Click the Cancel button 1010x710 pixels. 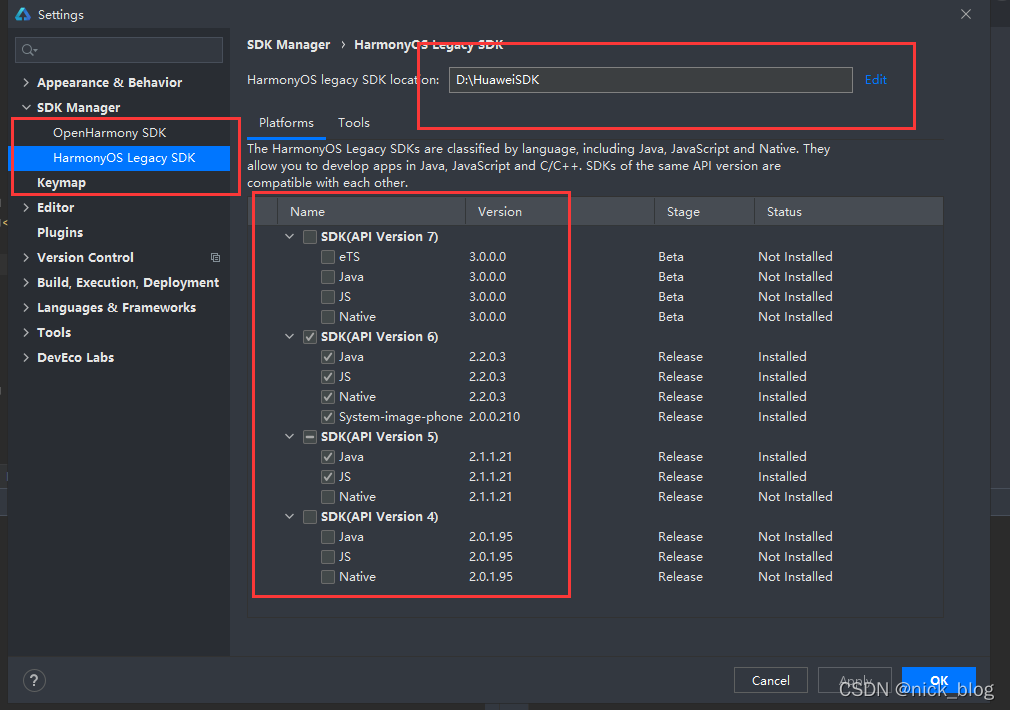770,680
